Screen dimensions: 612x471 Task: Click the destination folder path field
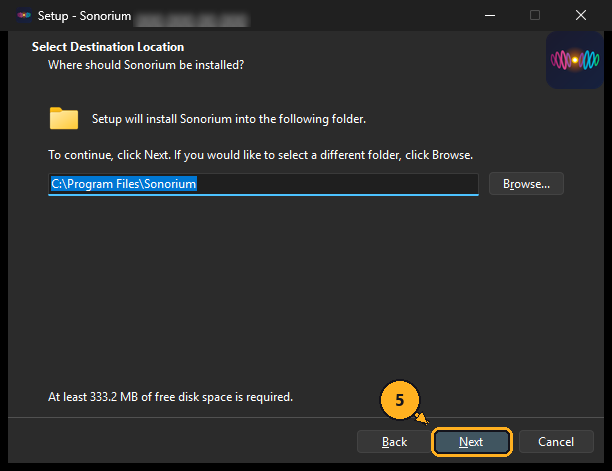[x=263, y=184]
